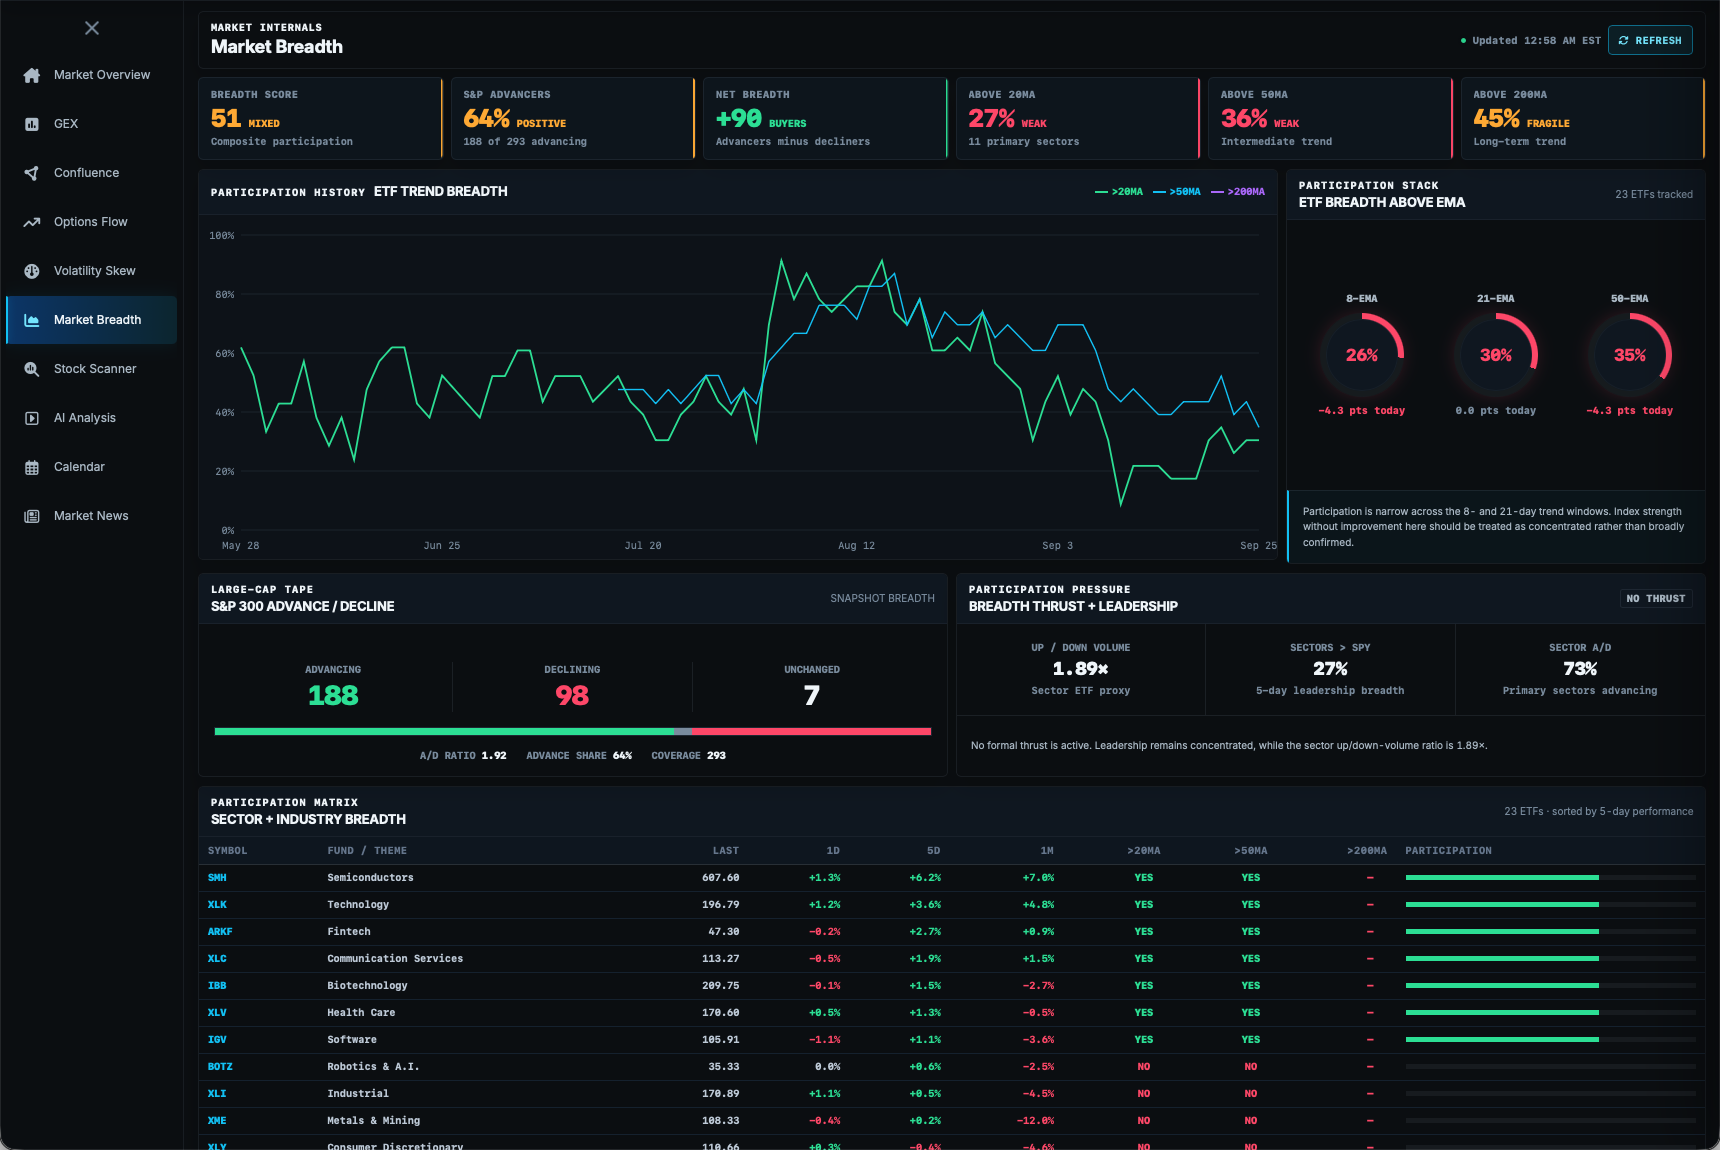
Task: Open the Market Overview page
Action: [x=91, y=75]
